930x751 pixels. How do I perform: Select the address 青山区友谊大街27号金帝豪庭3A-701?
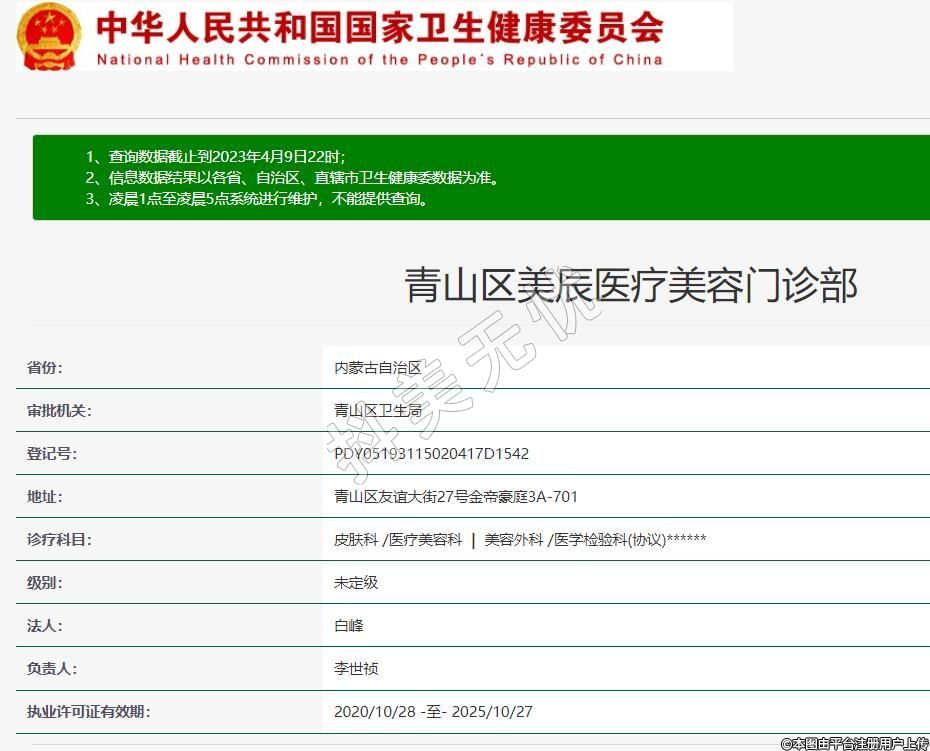coord(456,497)
